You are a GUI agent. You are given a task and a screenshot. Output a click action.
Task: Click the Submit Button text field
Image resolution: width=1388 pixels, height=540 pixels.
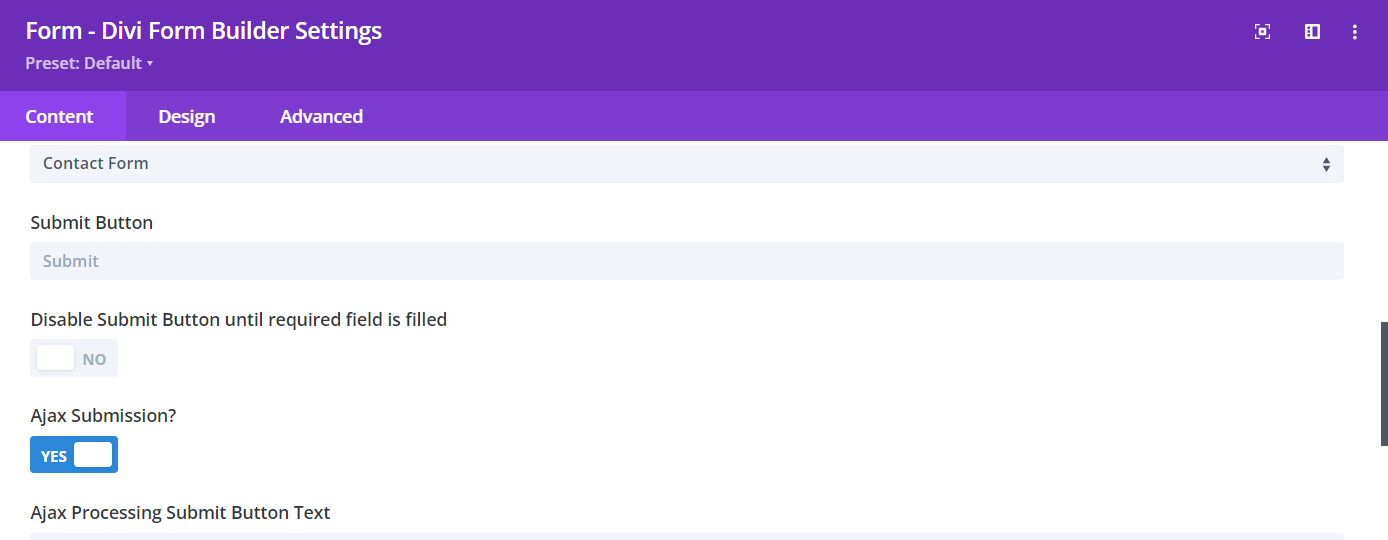click(x=686, y=261)
